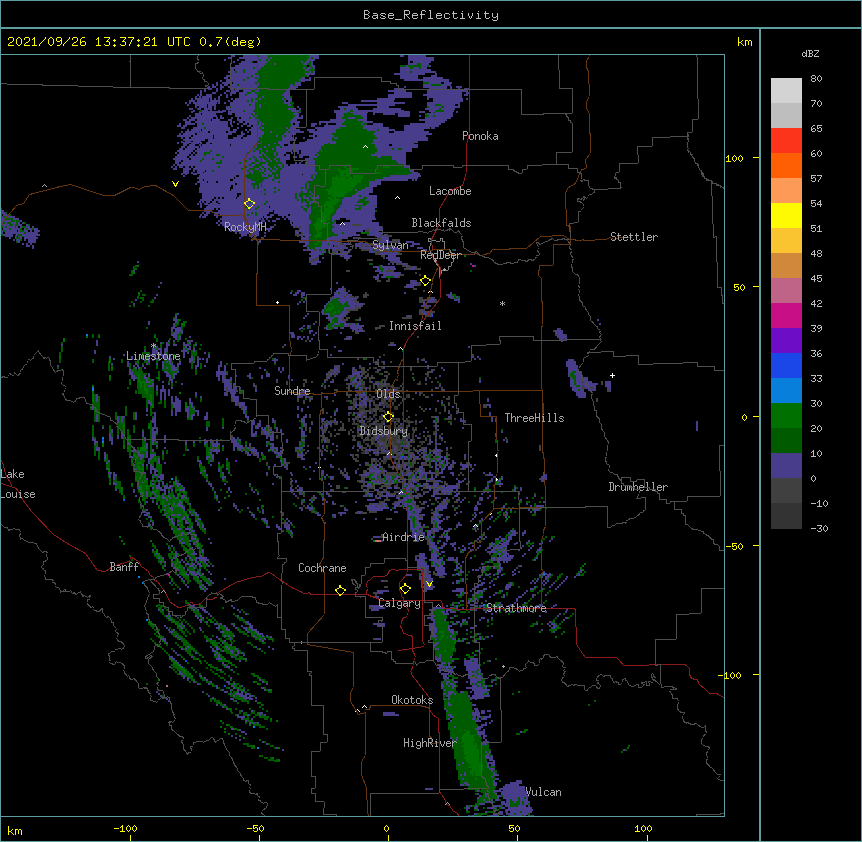Click the 80 value on dBZ legend
The width and height of the screenshot is (862, 842).
coord(816,79)
